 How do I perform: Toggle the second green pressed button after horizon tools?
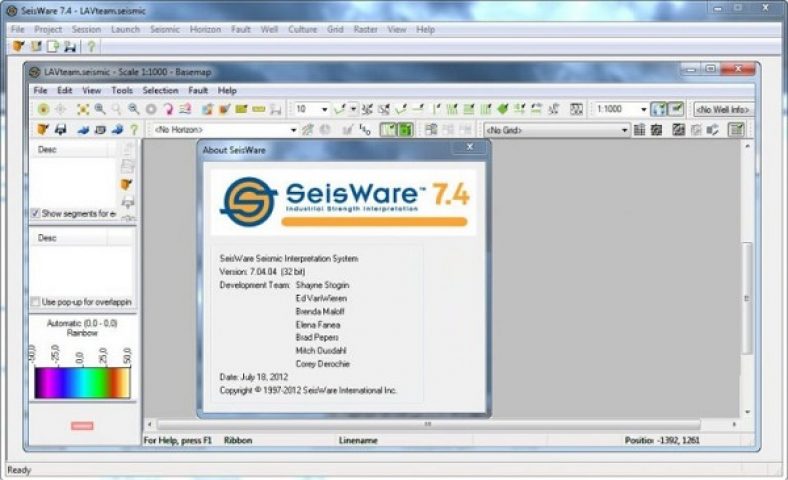click(405, 130)
